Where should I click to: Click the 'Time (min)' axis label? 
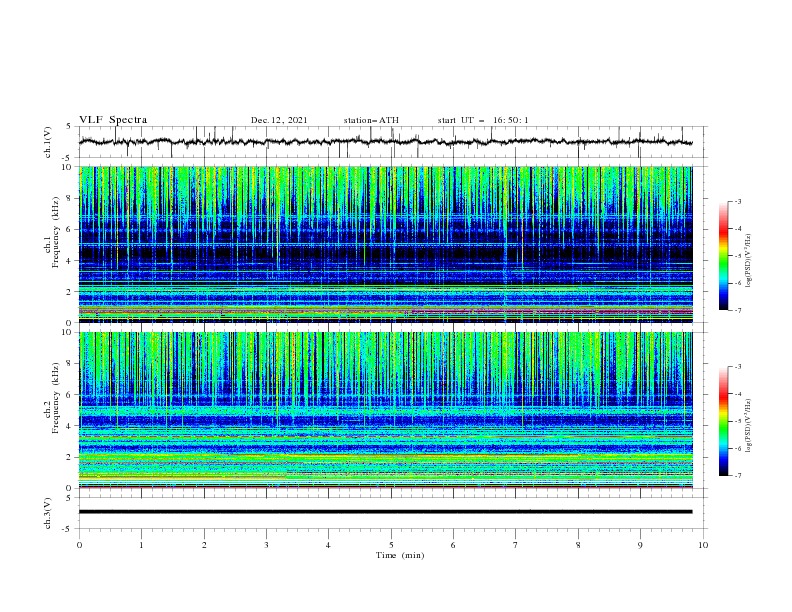pyautogui.click(x=400, y=555)
